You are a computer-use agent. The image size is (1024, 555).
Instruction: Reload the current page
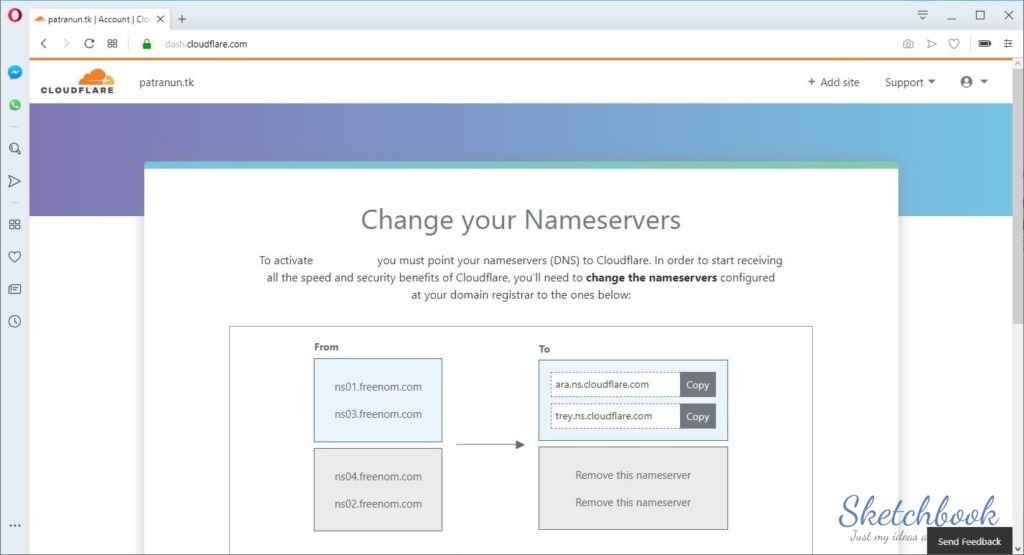[89, 44]
